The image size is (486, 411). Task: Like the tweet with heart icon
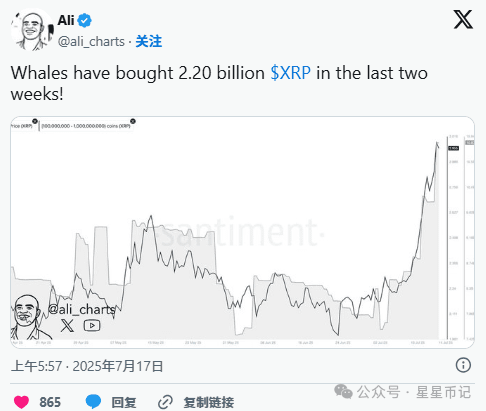click(x=21, y=402)
